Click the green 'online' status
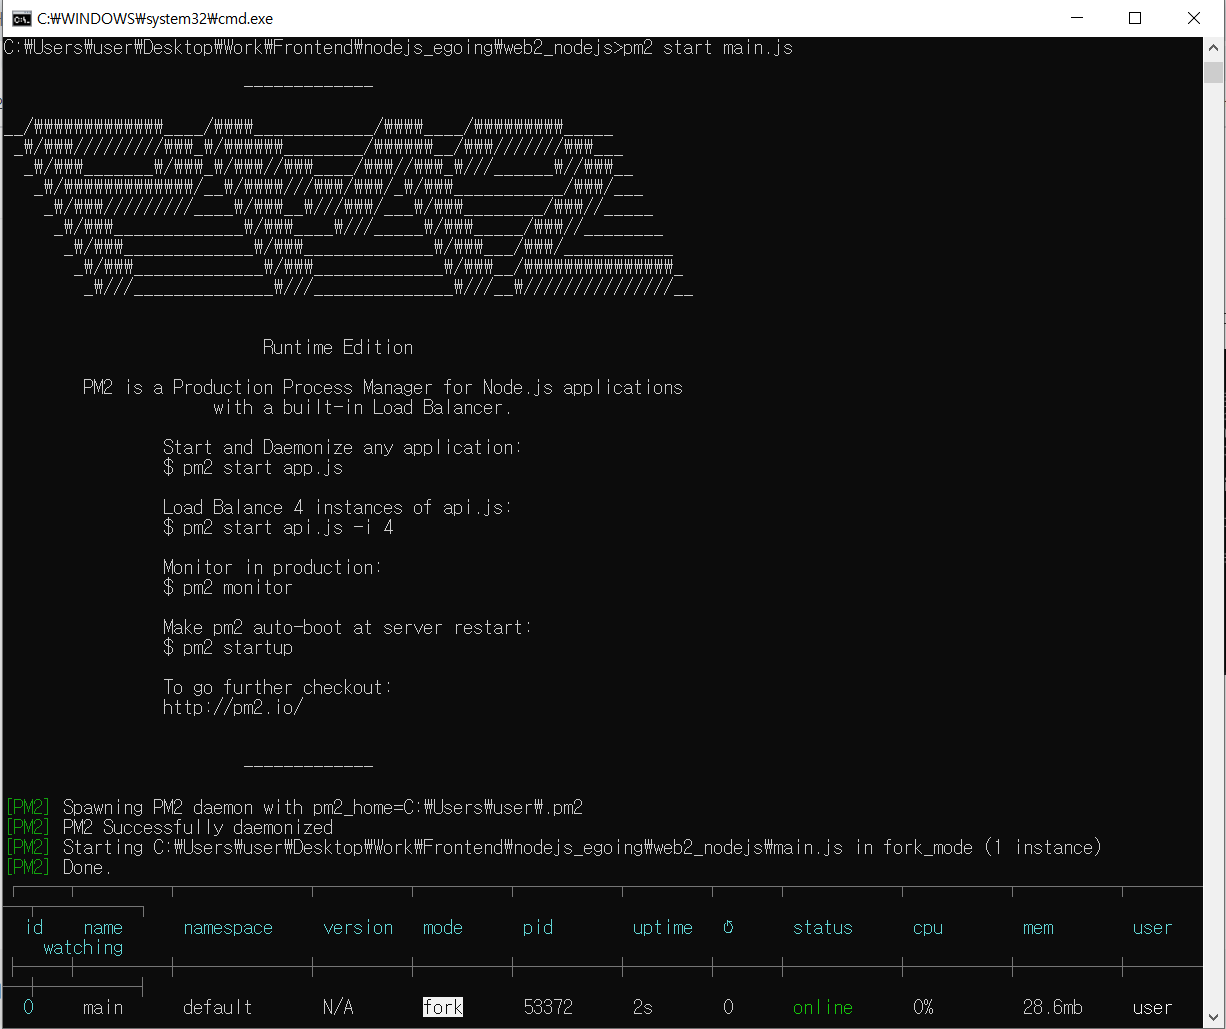The height and width of the screenshot is (1029, 1226). point(823,1007)
